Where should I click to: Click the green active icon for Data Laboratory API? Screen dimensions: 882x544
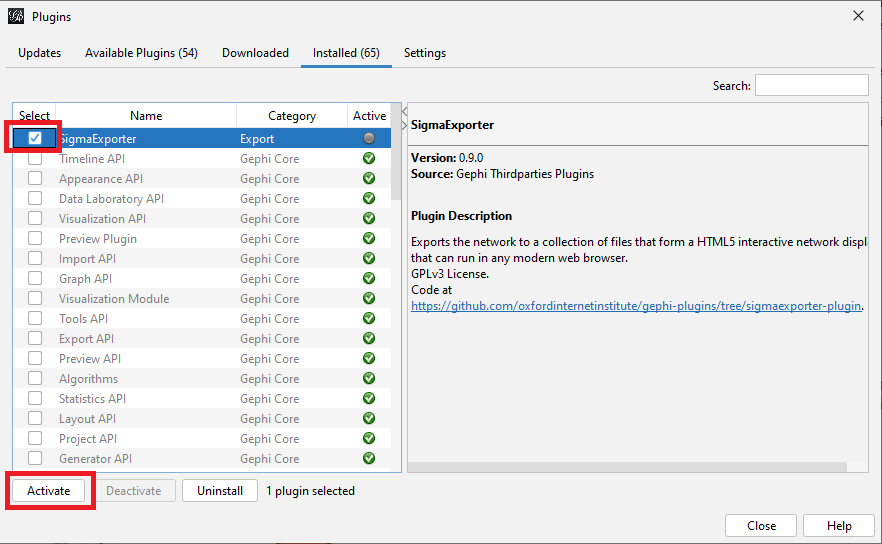(x=369, y=199)
